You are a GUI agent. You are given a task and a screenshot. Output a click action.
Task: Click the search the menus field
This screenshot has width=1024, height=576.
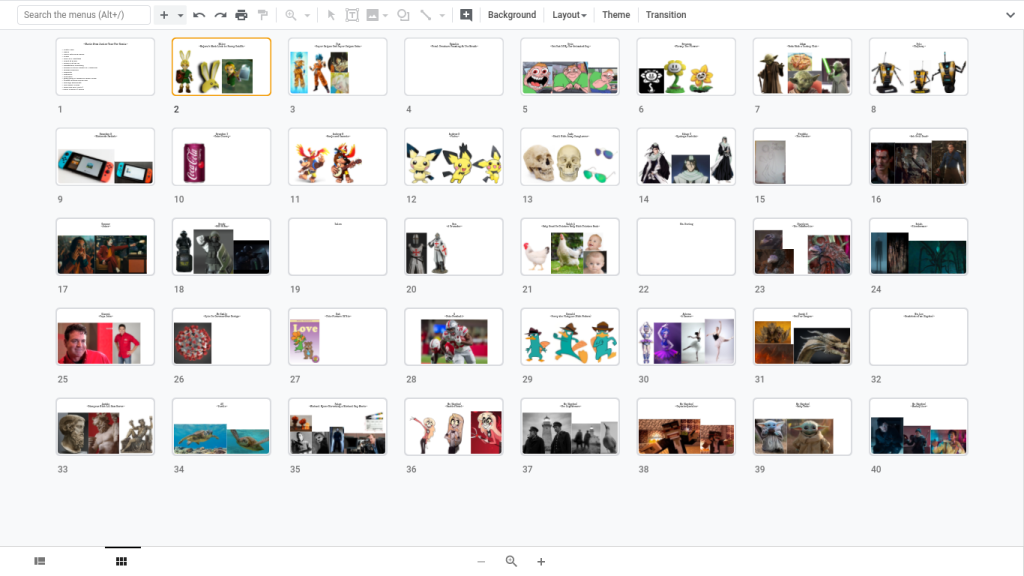pyautogui.click(x=84, y=15)
